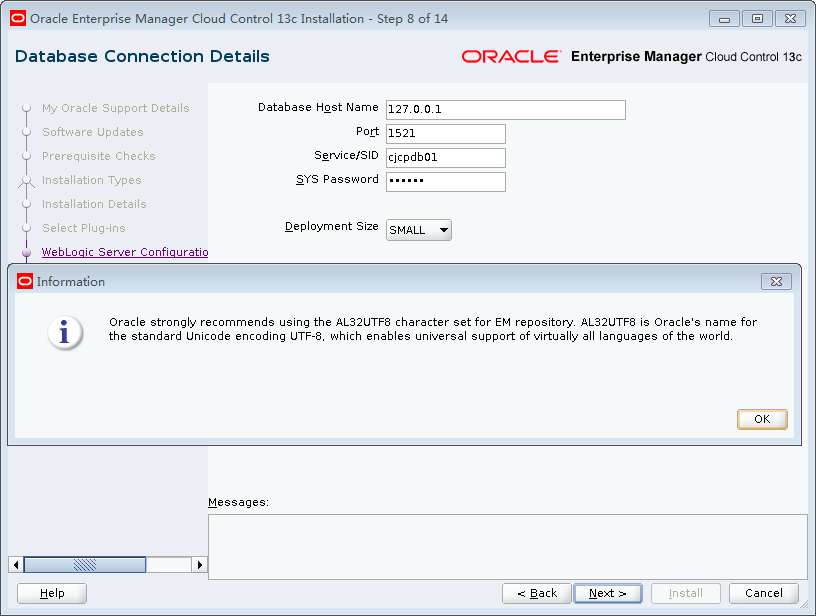The height and width of the screenshot is (616, 816).
Task: Click the Cancel button
Action: [x=763, y=593]
